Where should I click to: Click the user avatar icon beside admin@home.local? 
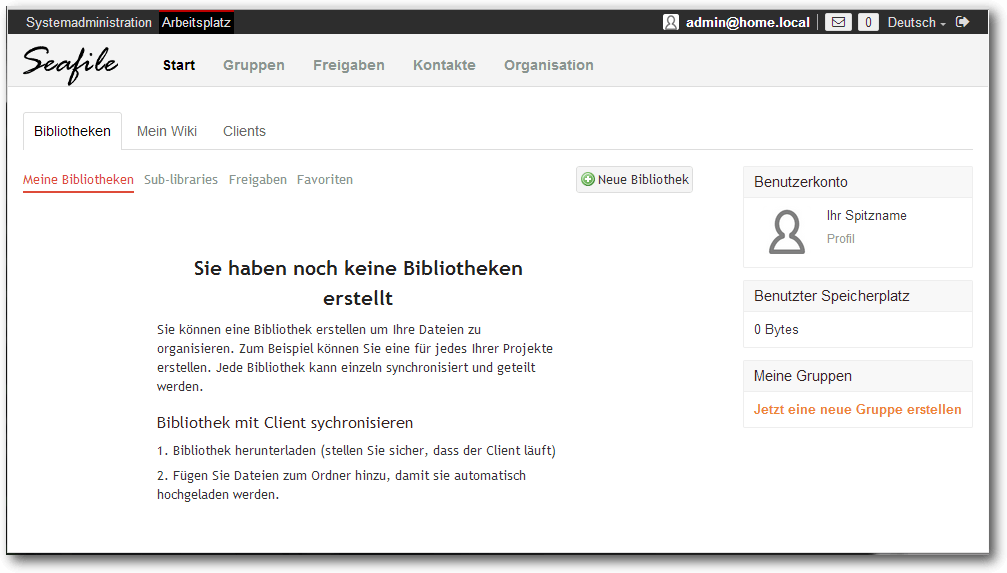pyautogui.click(x=670, y=22)
